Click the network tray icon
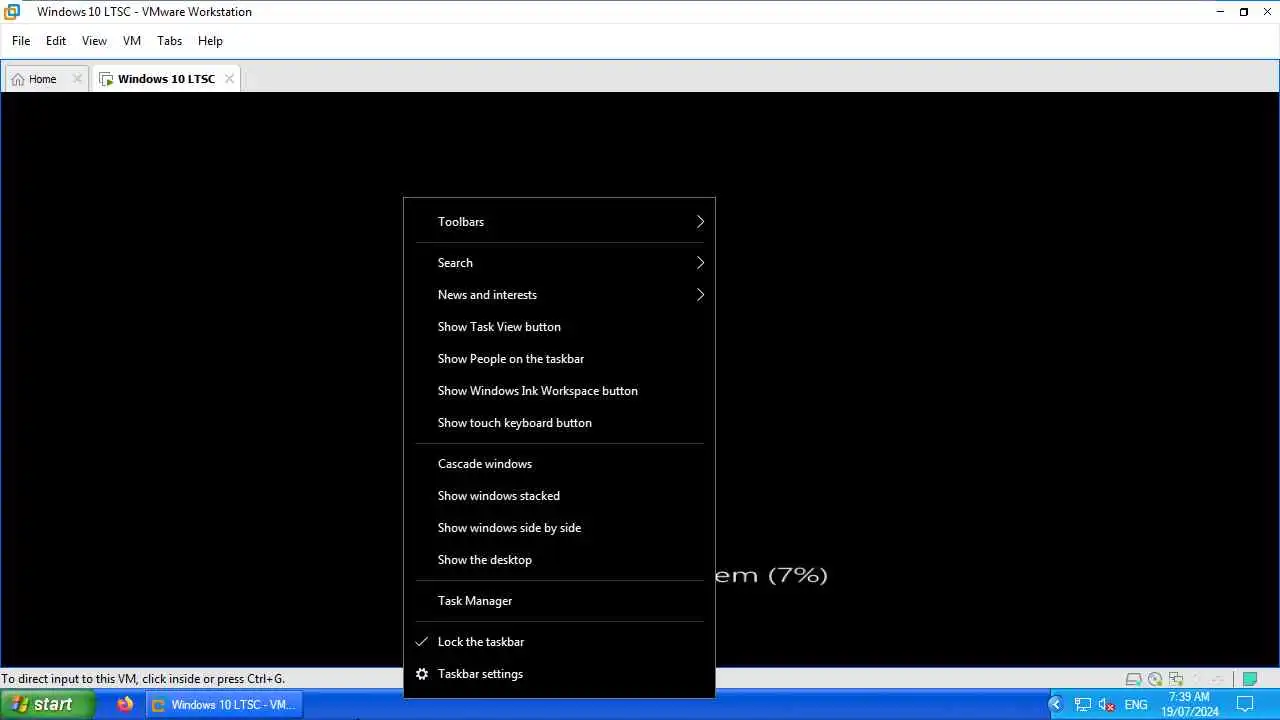The width and height of the screenshot is (1280, 720). click(x=1083, y=705)
